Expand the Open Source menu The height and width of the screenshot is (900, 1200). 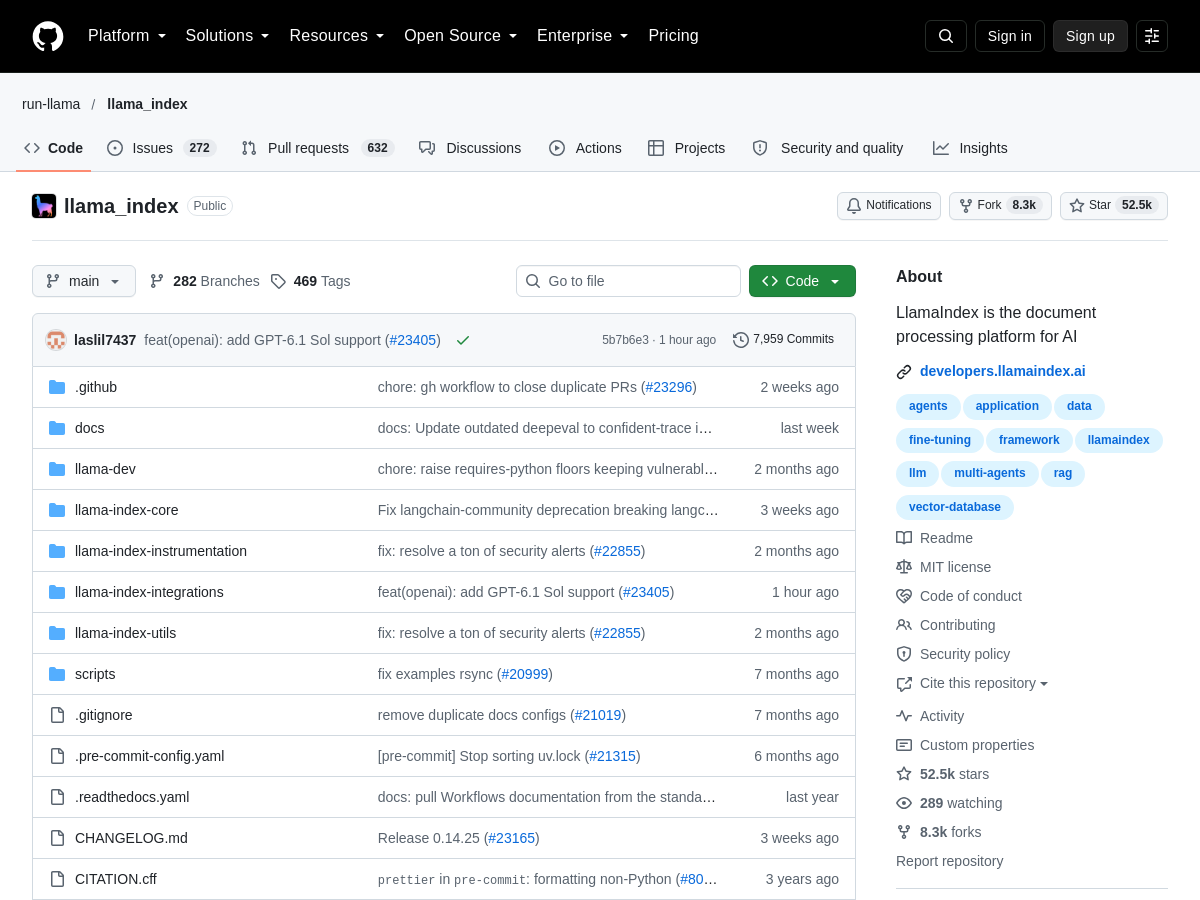(461, 36)
